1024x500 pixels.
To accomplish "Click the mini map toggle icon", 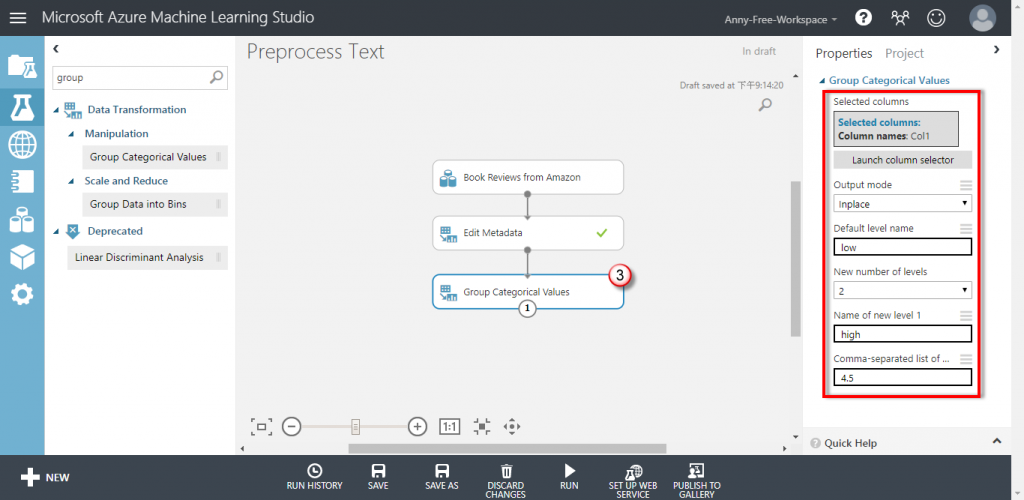I will click(482, 427).
